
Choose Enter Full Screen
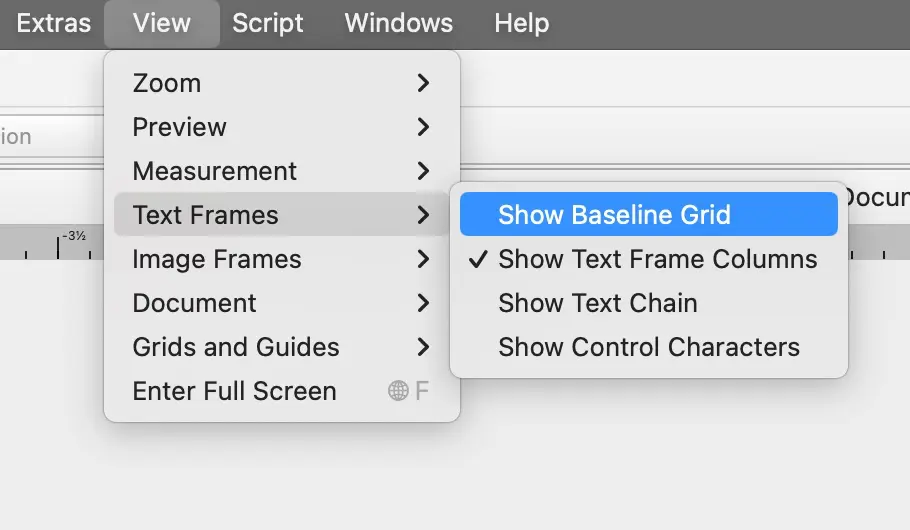pos(234,391)
